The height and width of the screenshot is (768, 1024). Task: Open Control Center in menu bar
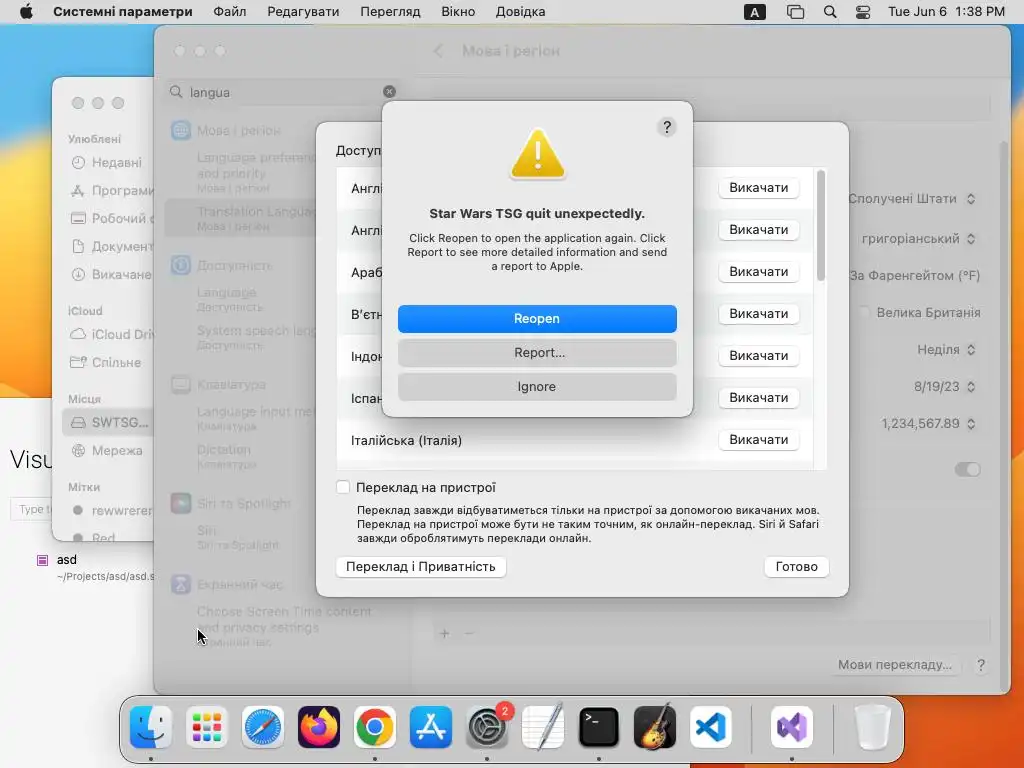[863, 12]
